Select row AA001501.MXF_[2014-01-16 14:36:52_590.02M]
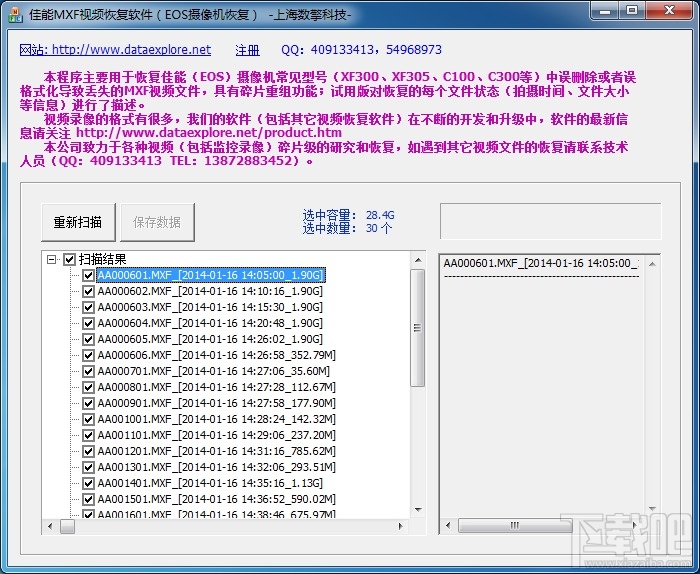This screenshot has width=700, height=574. point(217,499)
